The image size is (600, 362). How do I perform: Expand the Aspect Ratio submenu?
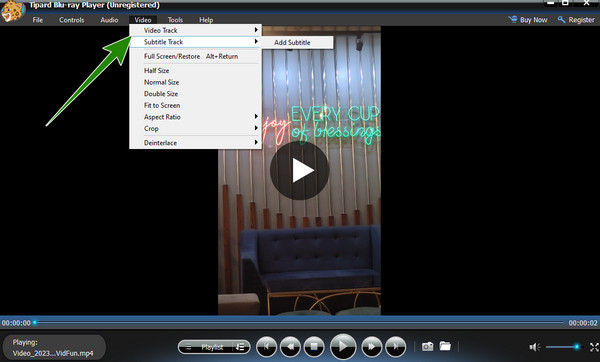point(196,117)
